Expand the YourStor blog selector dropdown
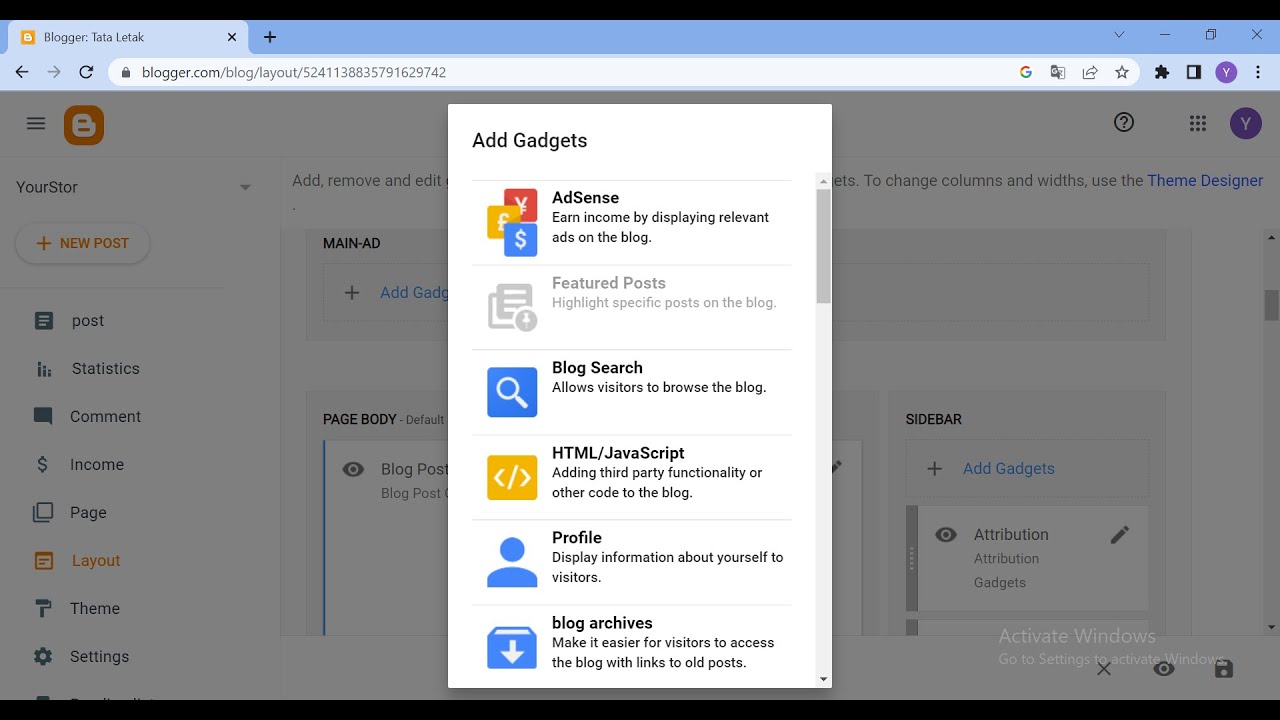 point(245,187)
